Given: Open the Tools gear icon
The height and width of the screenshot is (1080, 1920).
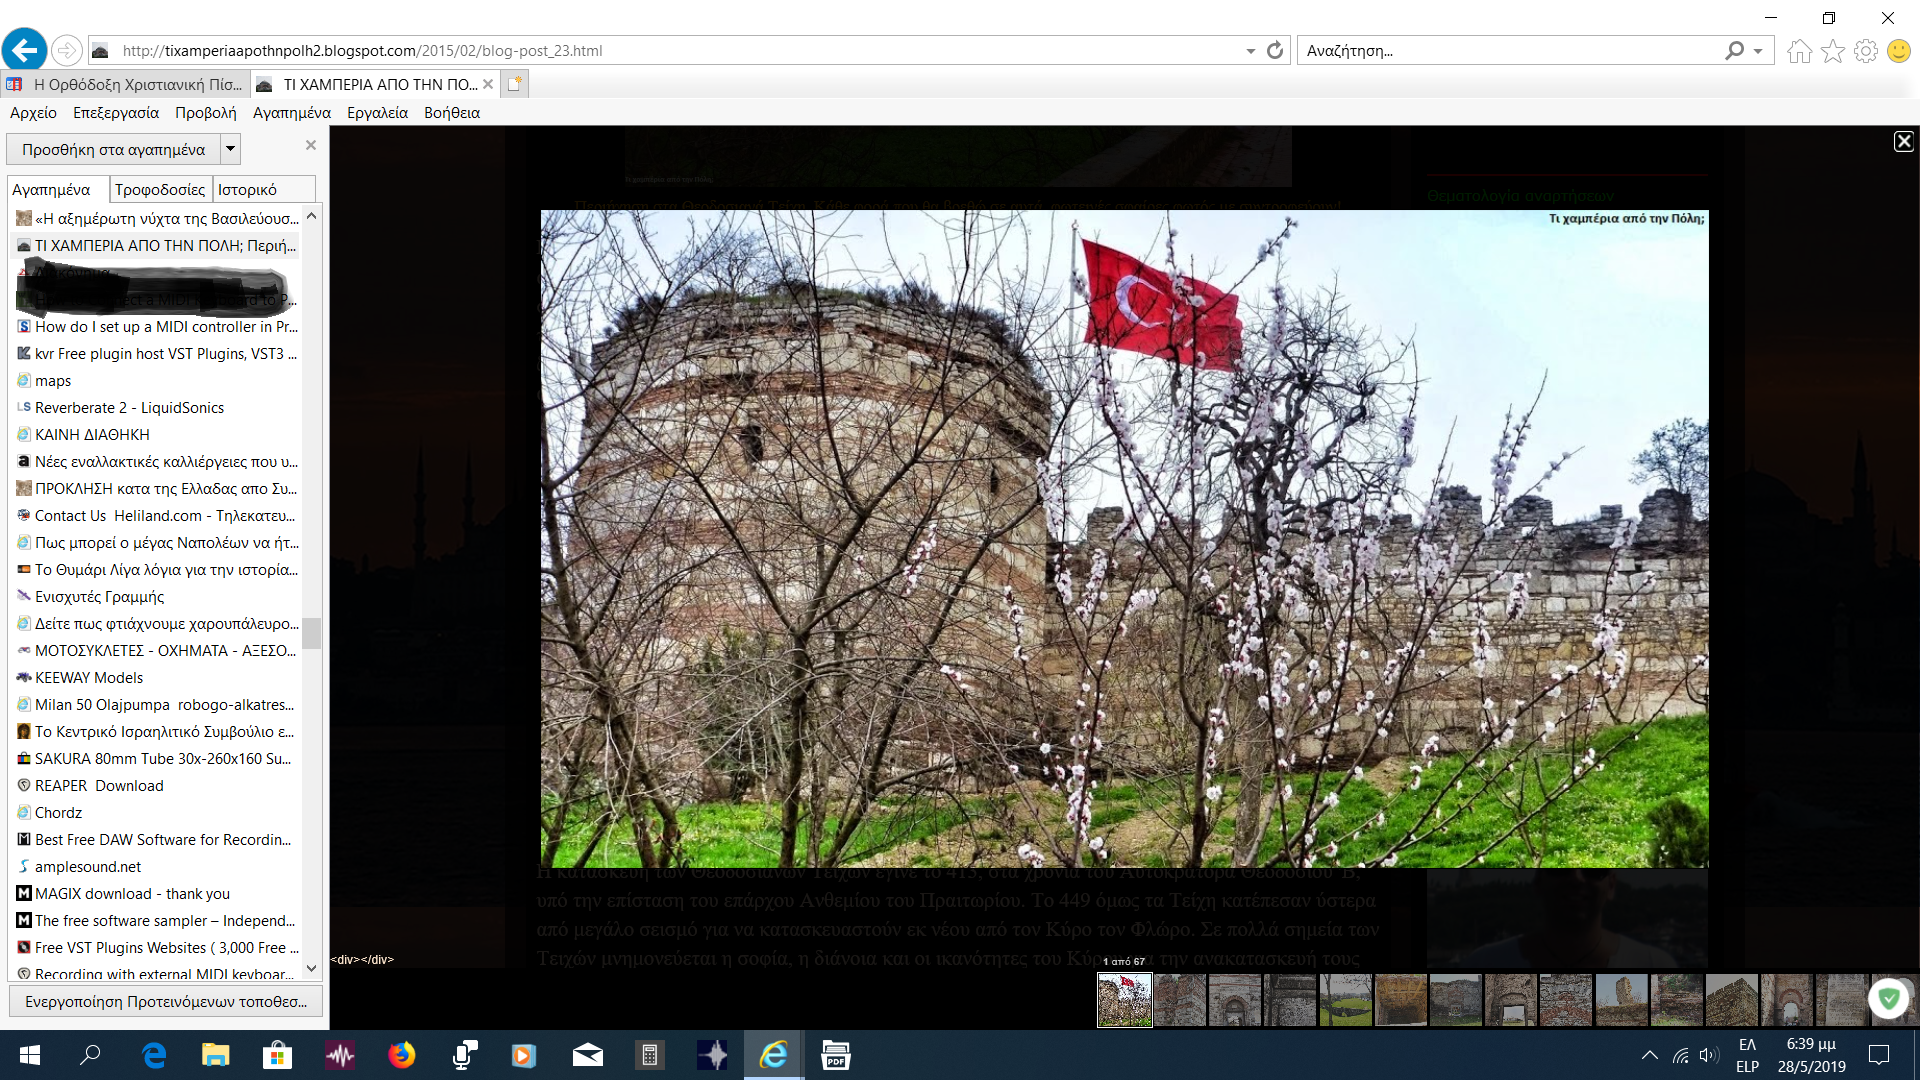Looking at the screenshot, I should click(x=1865, y=51).
